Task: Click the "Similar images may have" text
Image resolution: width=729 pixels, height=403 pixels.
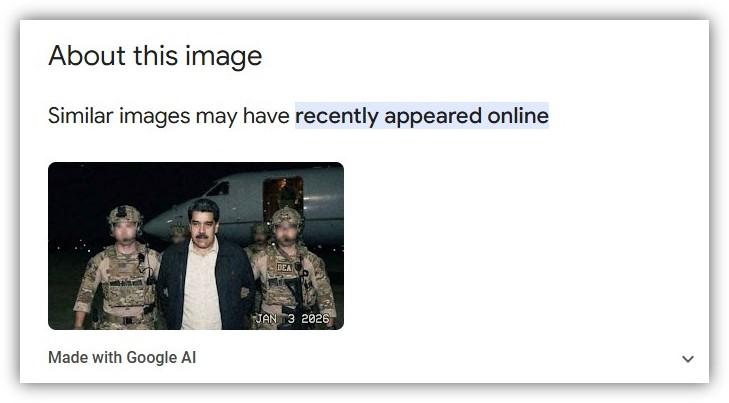Action: click(168, 116)
